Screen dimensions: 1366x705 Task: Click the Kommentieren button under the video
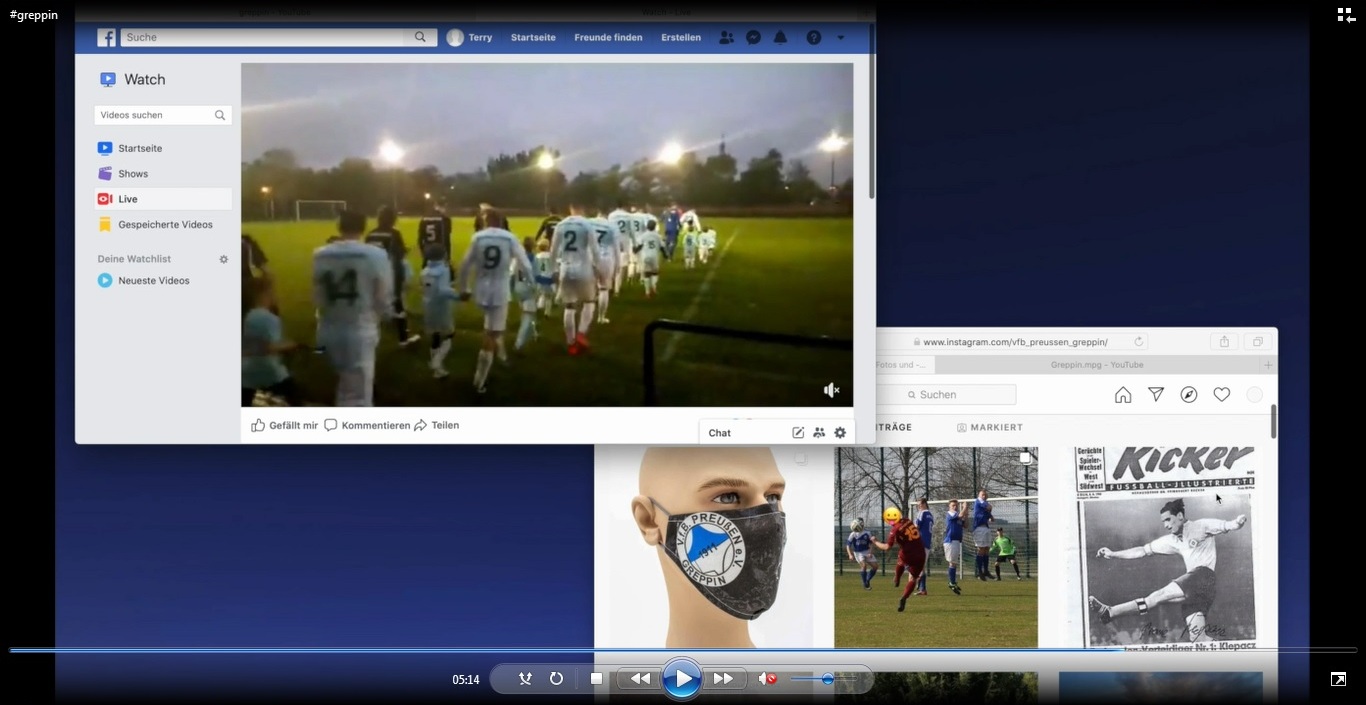point(367,425)
